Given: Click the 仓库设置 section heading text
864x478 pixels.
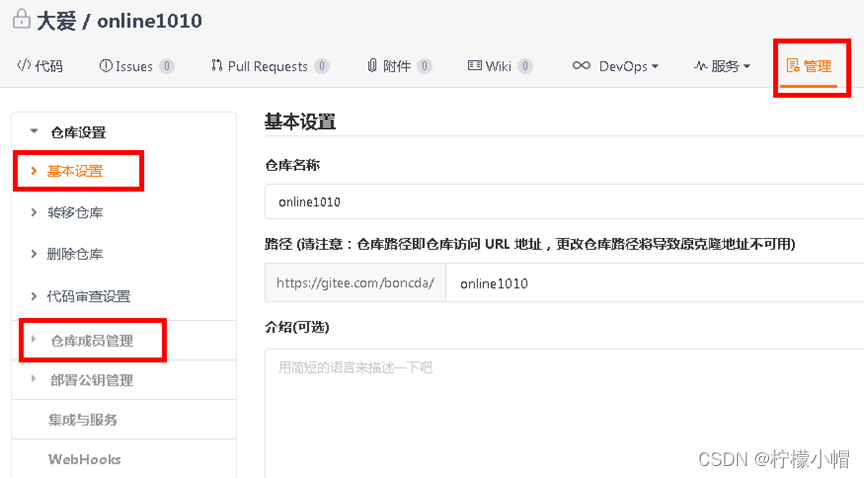Looking at the screenshot, I should (78, 132).
